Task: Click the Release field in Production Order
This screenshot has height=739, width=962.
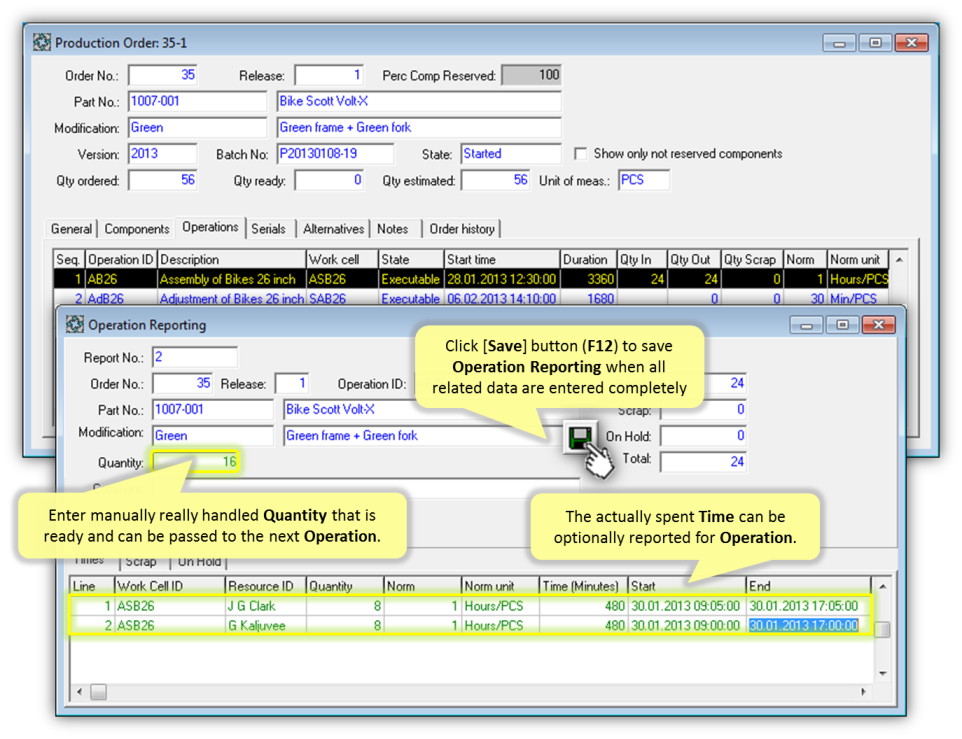Action: tap(329, 75)
